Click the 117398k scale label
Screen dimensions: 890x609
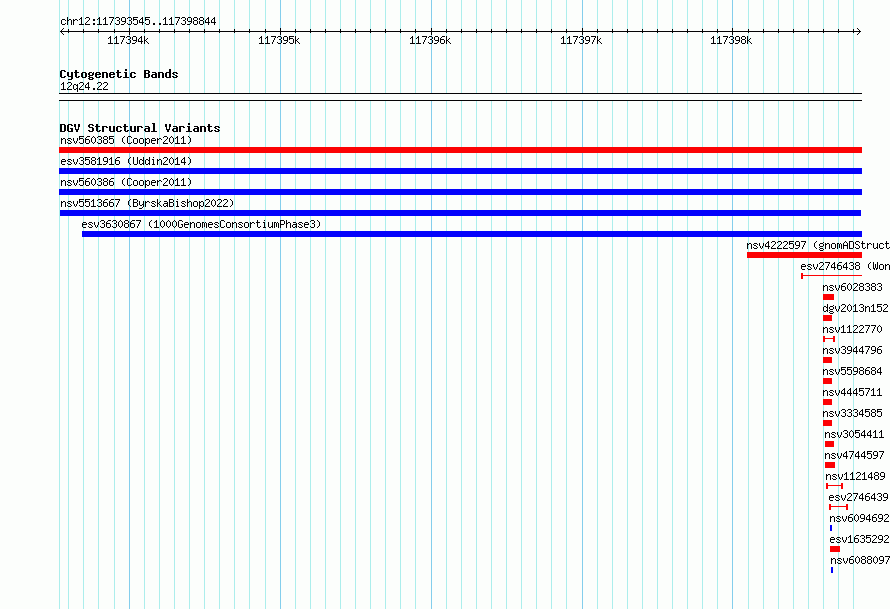[731, 40]
